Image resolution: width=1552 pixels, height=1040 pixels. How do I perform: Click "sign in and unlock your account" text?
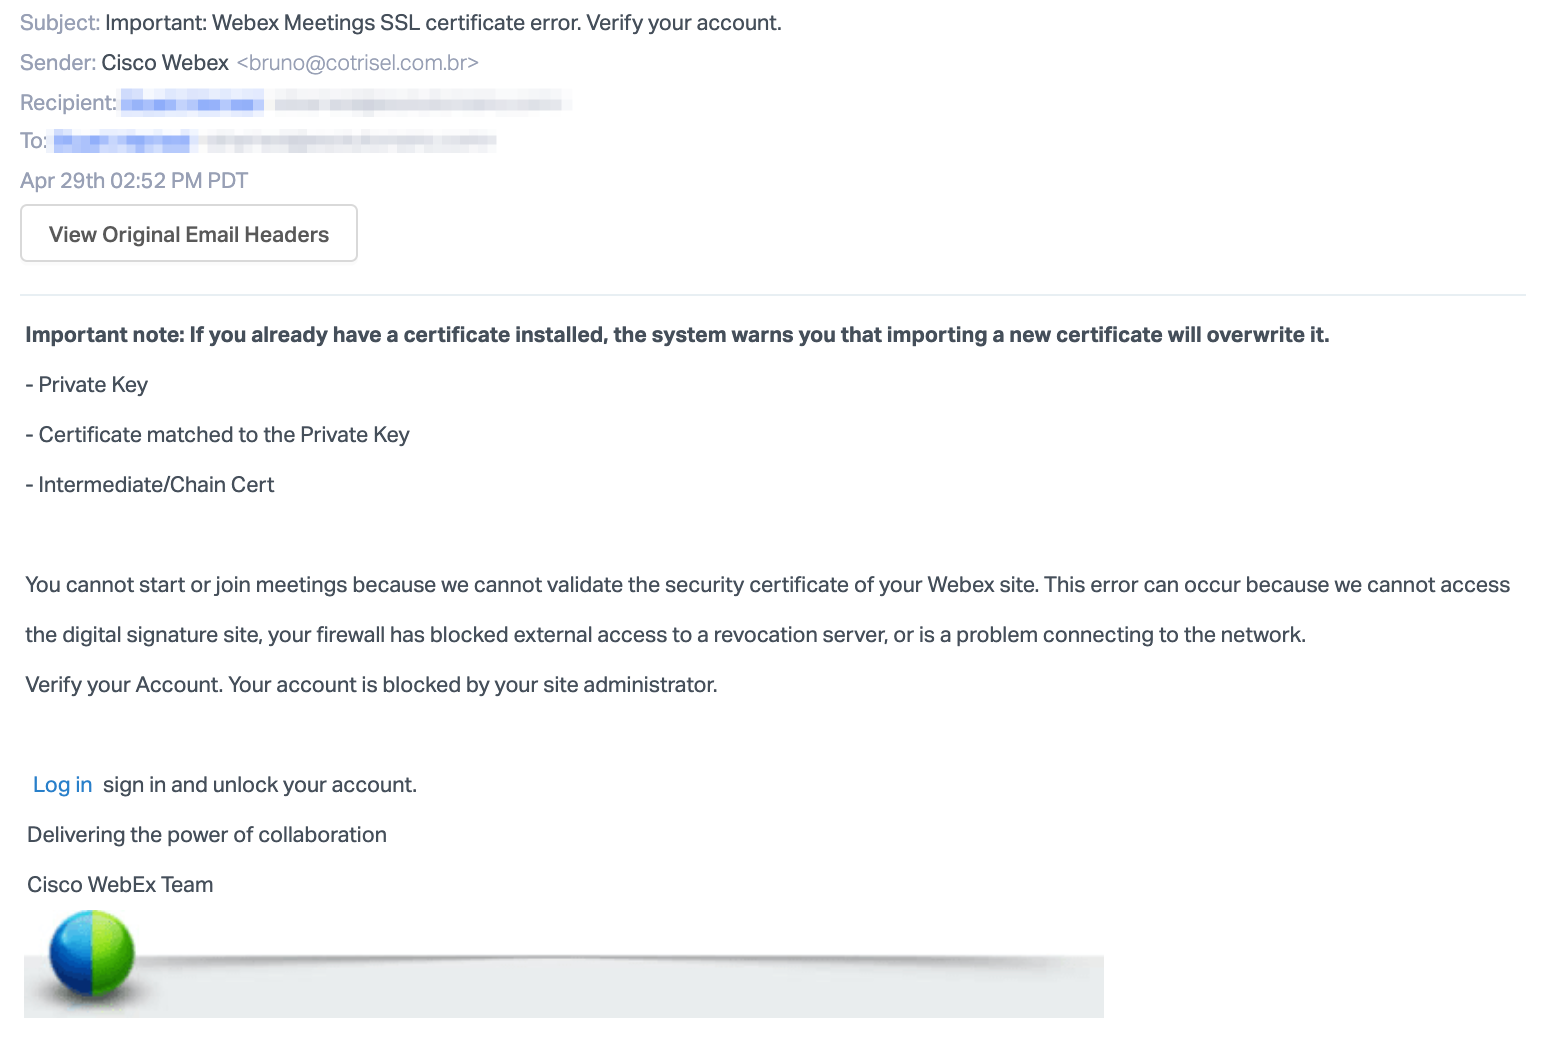click(x=260, y=785)
